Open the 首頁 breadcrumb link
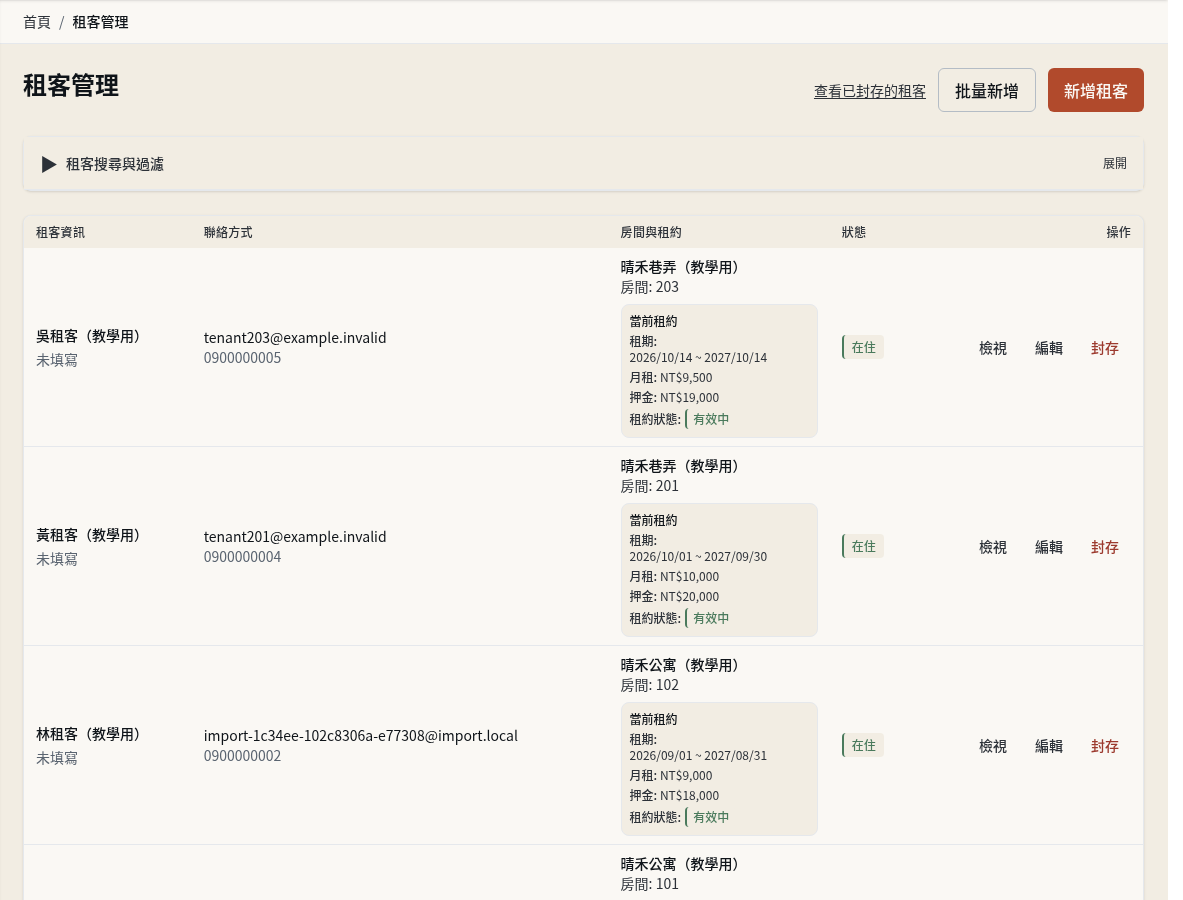 point(37,23)
